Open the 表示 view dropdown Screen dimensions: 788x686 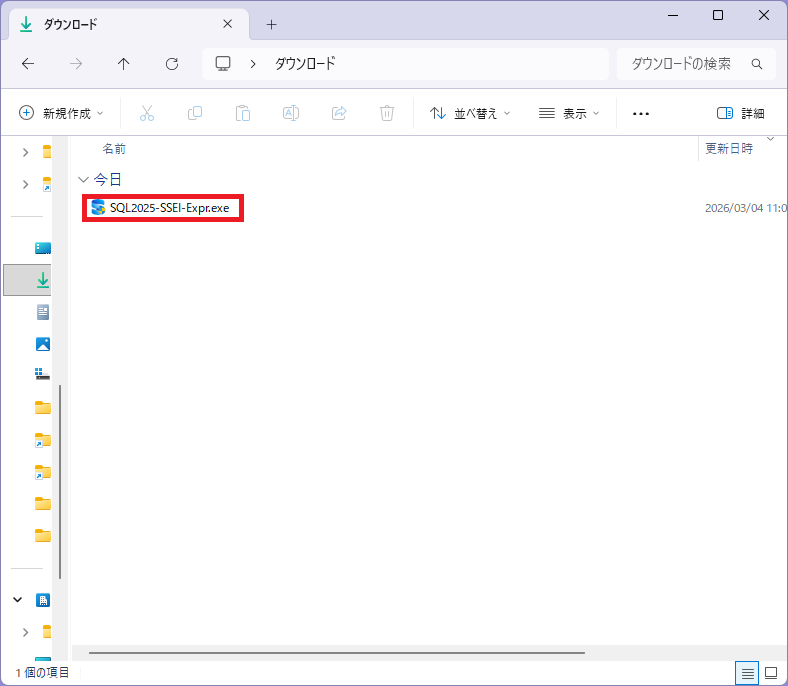click(569, 113)
